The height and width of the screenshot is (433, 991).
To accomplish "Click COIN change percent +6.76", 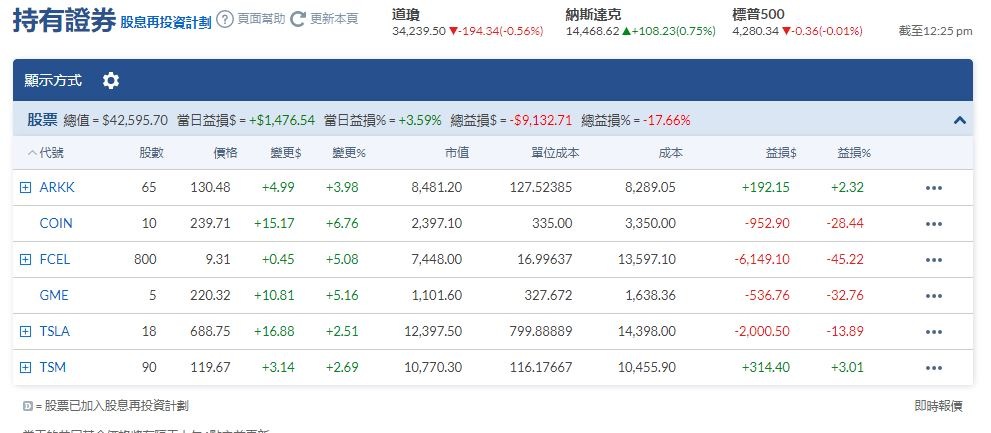I will pos(342,223).
